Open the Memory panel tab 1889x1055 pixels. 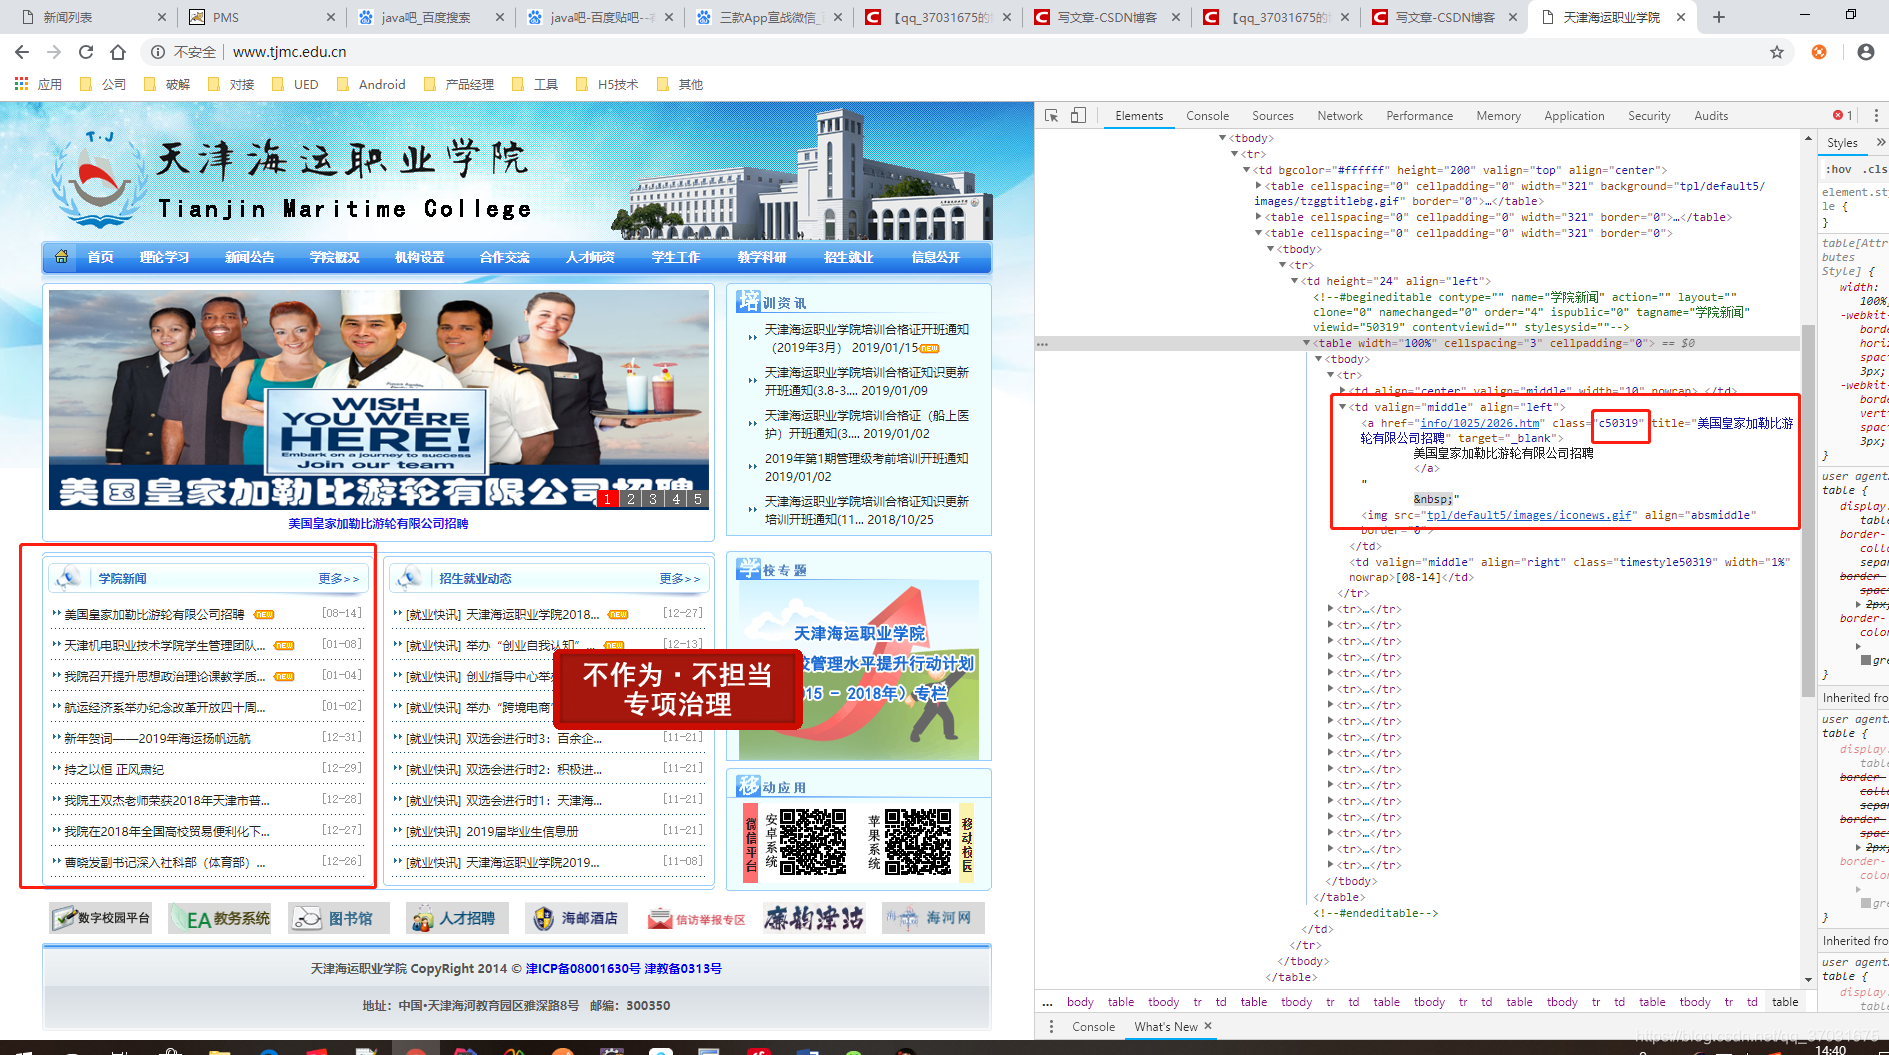click(1498, 116)
